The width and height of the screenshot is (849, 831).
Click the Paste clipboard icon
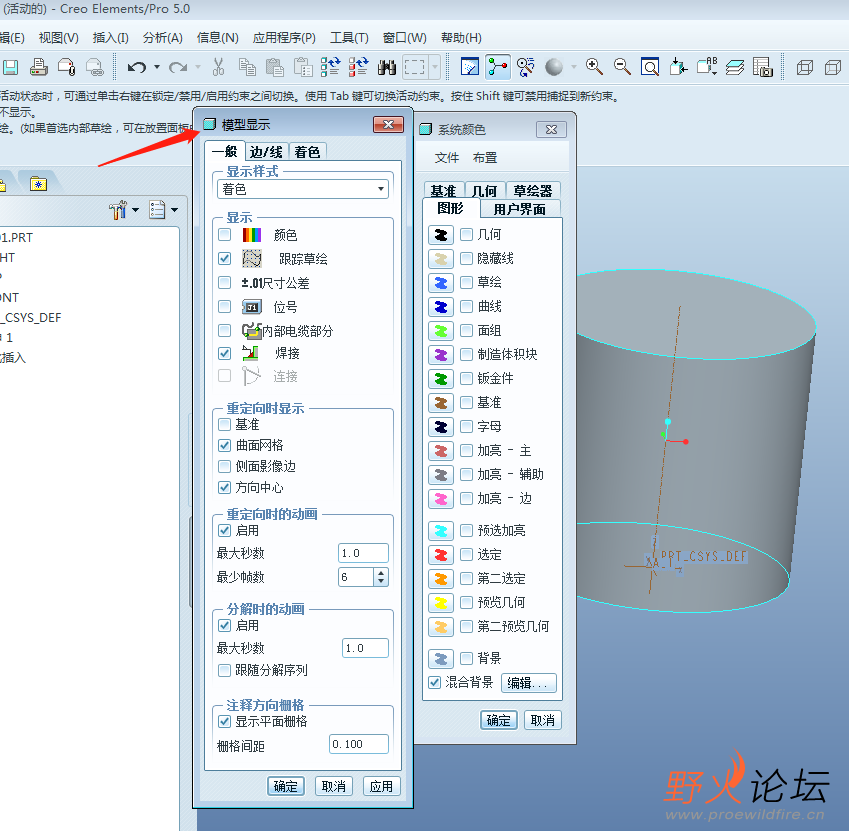[275, 67]
